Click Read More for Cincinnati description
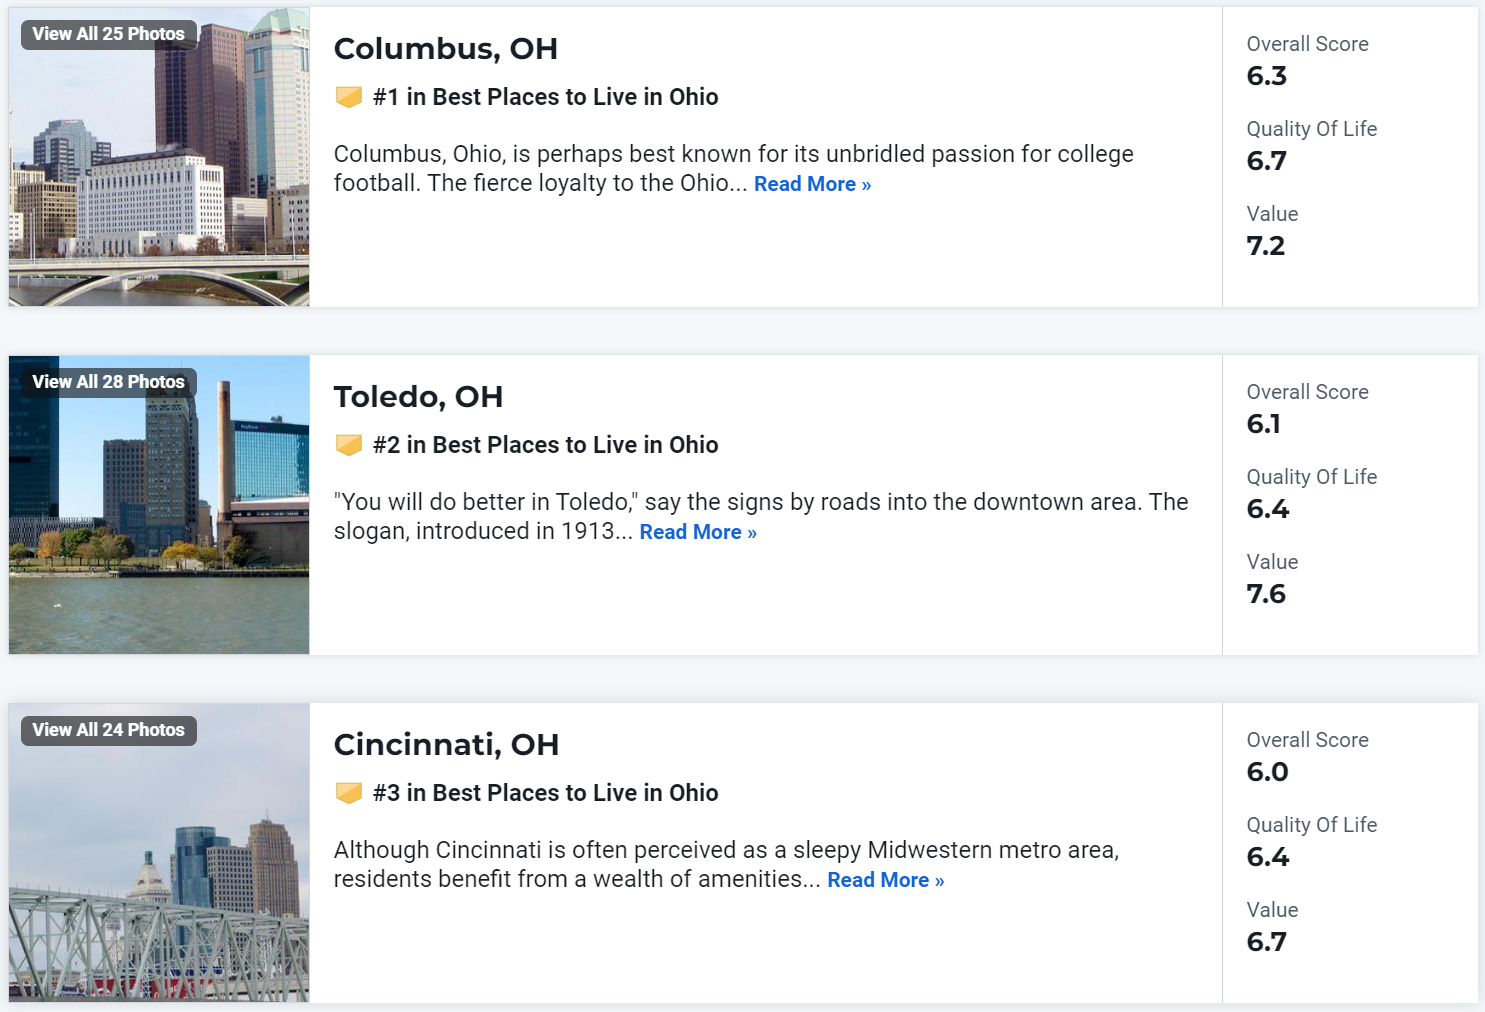The image size is (1485, 1012). (886, 880)
